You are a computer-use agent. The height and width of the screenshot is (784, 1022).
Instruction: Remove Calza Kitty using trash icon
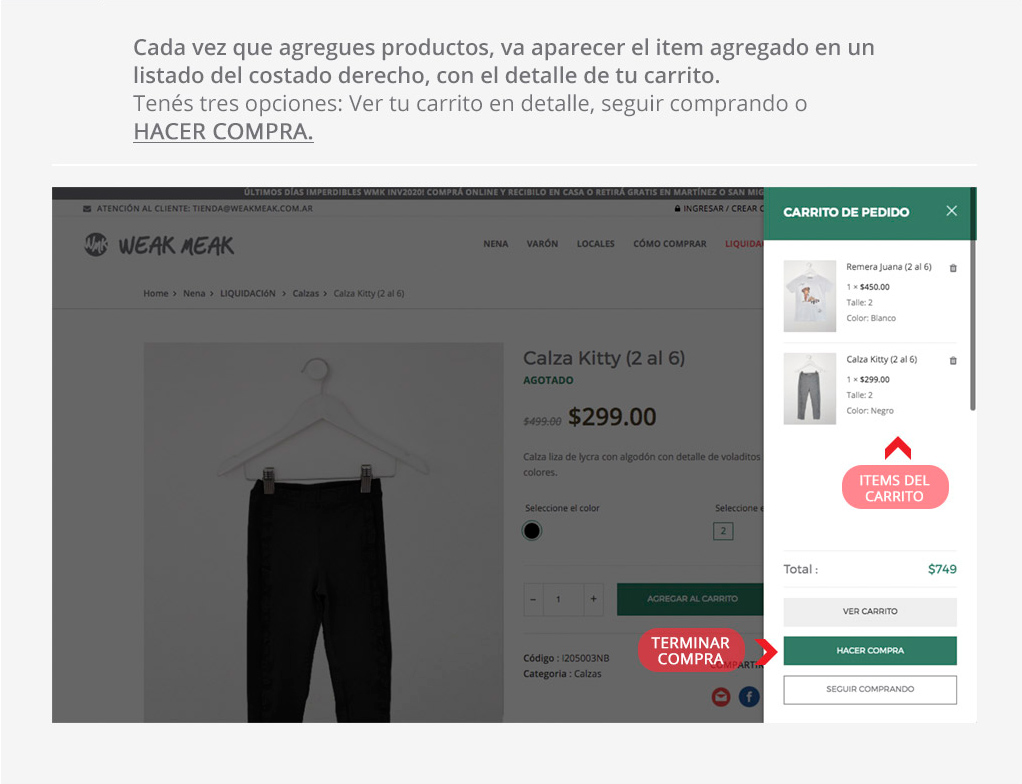pyautogui.click(x=953, y=360)
